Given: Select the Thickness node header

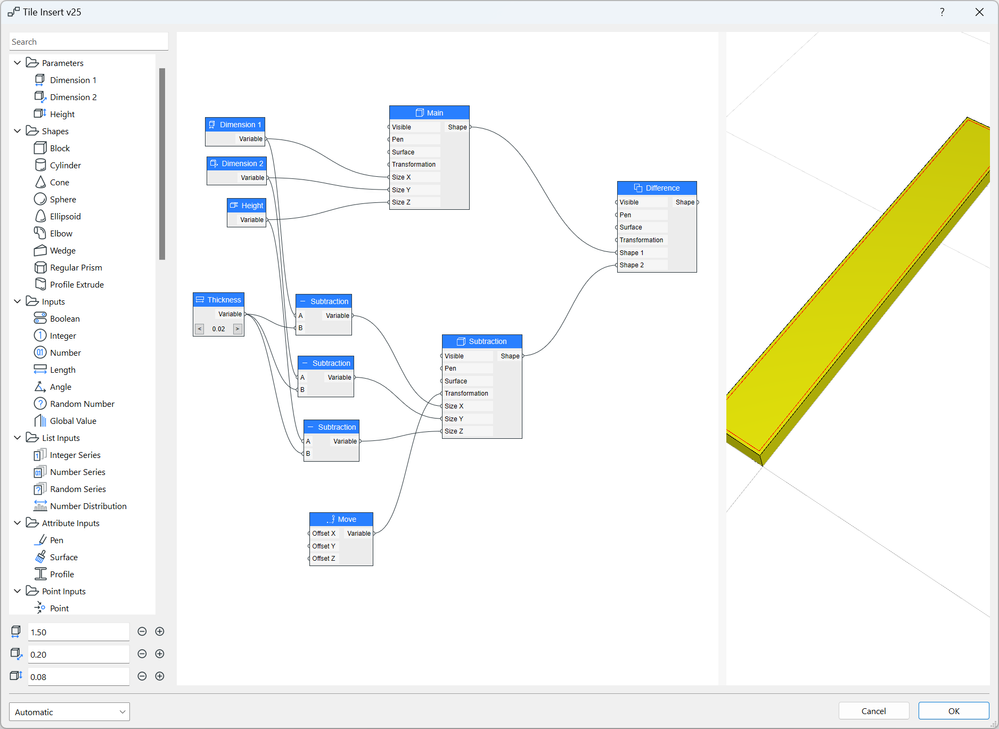Looking at the screenshot, I should coord(219,300).
